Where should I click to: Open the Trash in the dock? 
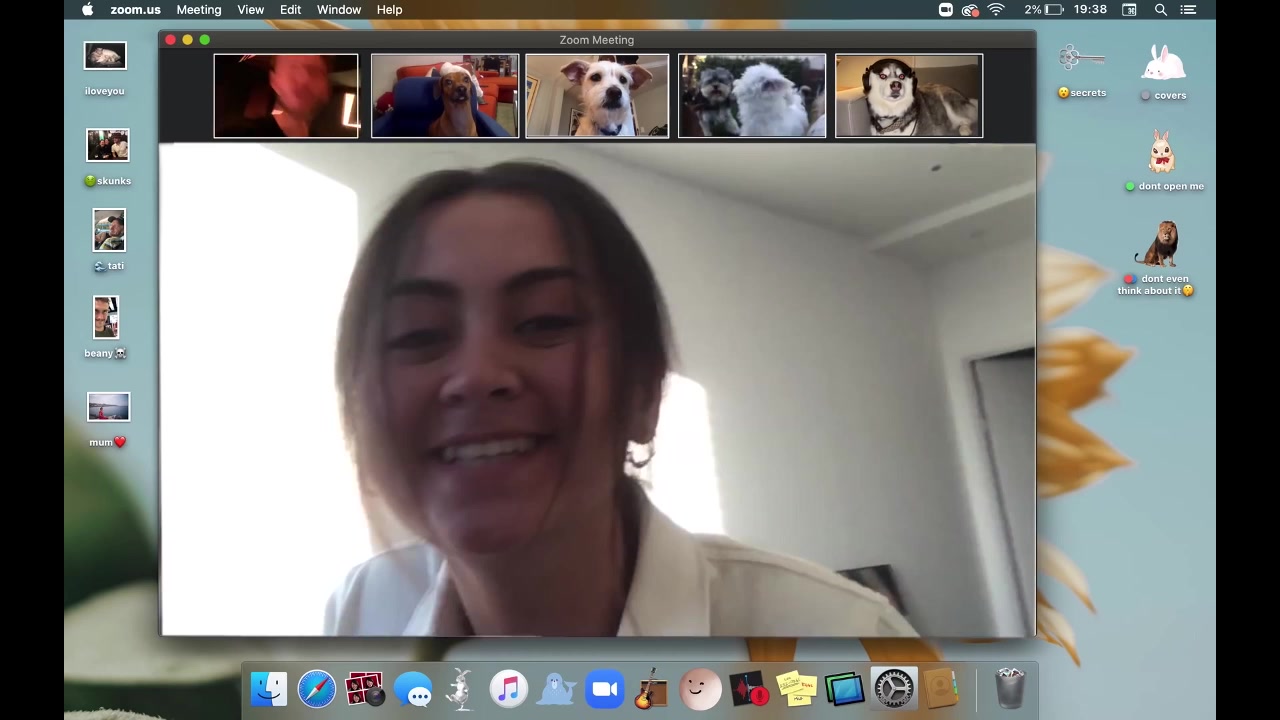point(1010,689)
